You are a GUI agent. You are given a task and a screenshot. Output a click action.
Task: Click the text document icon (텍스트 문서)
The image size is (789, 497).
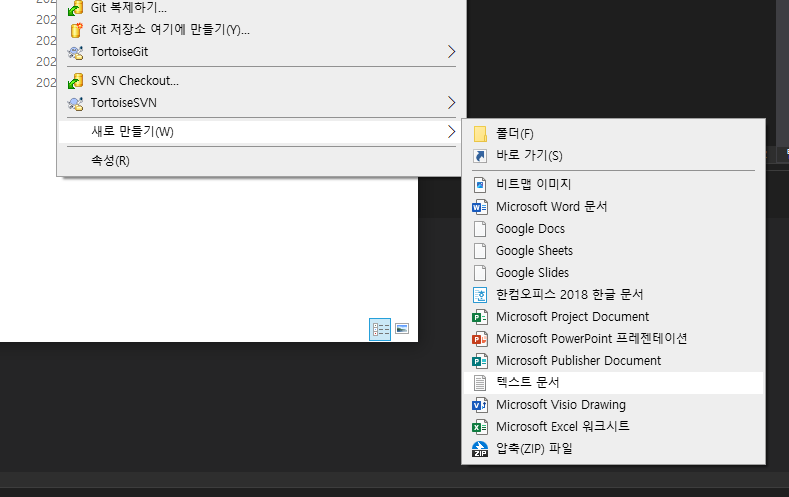pos(480,383)
